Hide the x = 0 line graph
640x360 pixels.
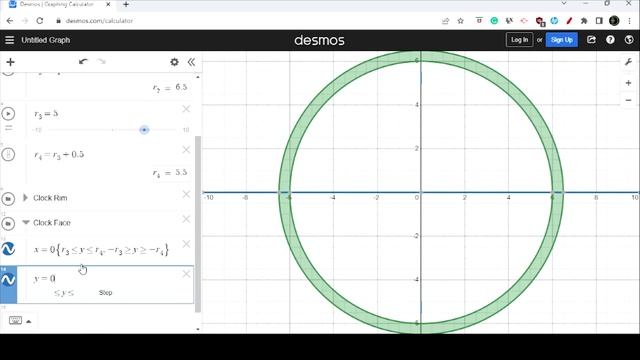[8, 249]
